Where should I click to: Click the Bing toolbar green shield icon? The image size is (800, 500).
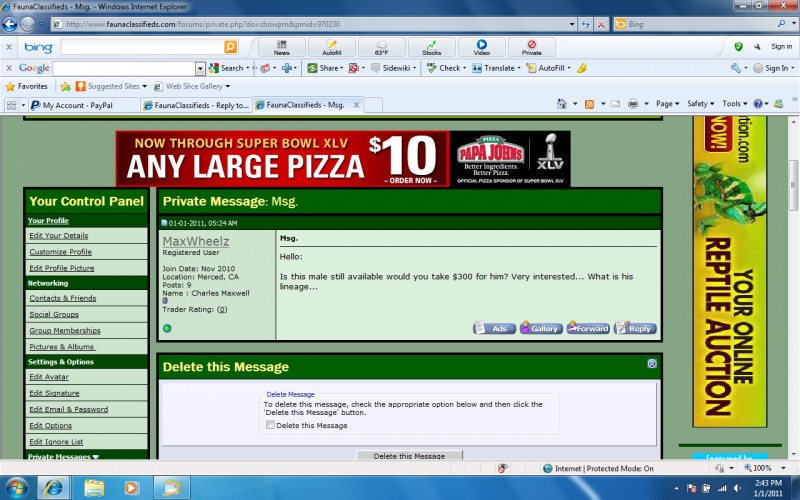738,47
